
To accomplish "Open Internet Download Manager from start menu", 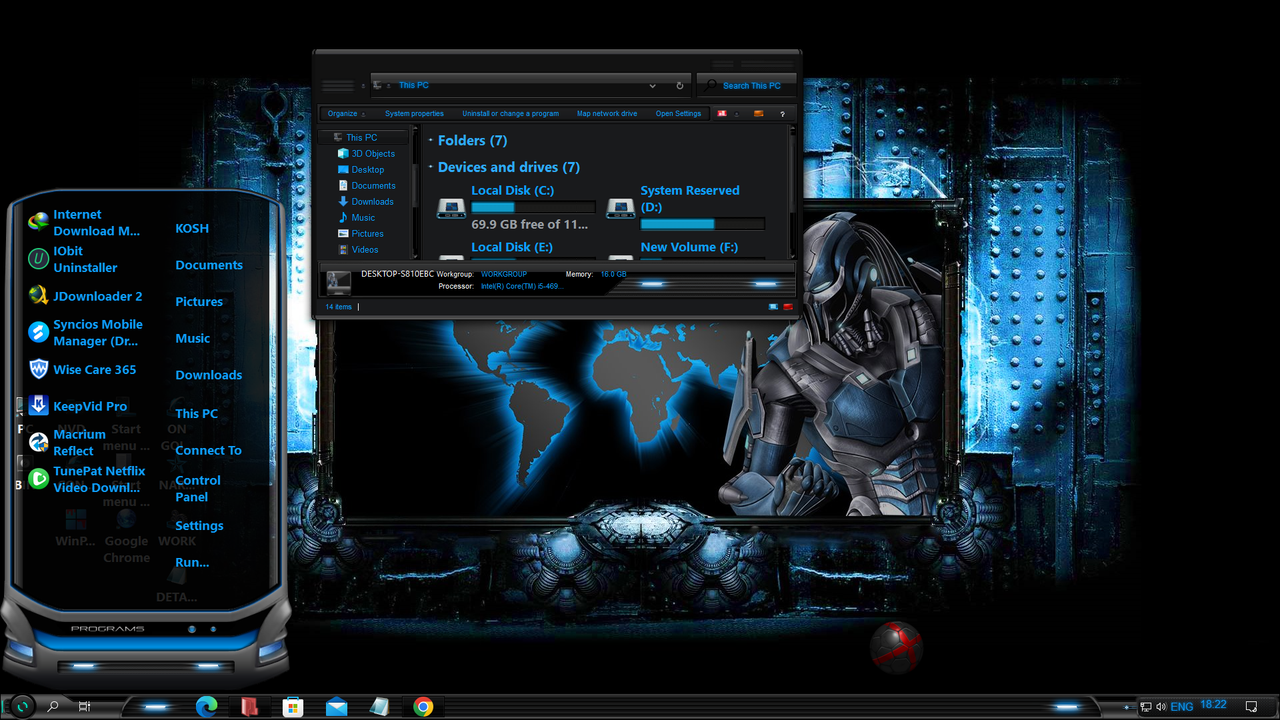I will 85,222.
